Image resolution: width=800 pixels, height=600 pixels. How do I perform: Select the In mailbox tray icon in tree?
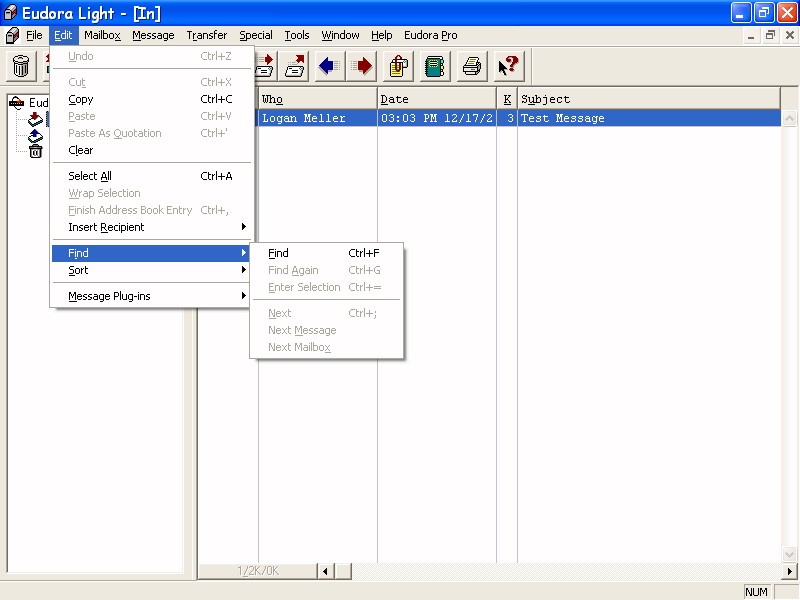pos(35,119)
